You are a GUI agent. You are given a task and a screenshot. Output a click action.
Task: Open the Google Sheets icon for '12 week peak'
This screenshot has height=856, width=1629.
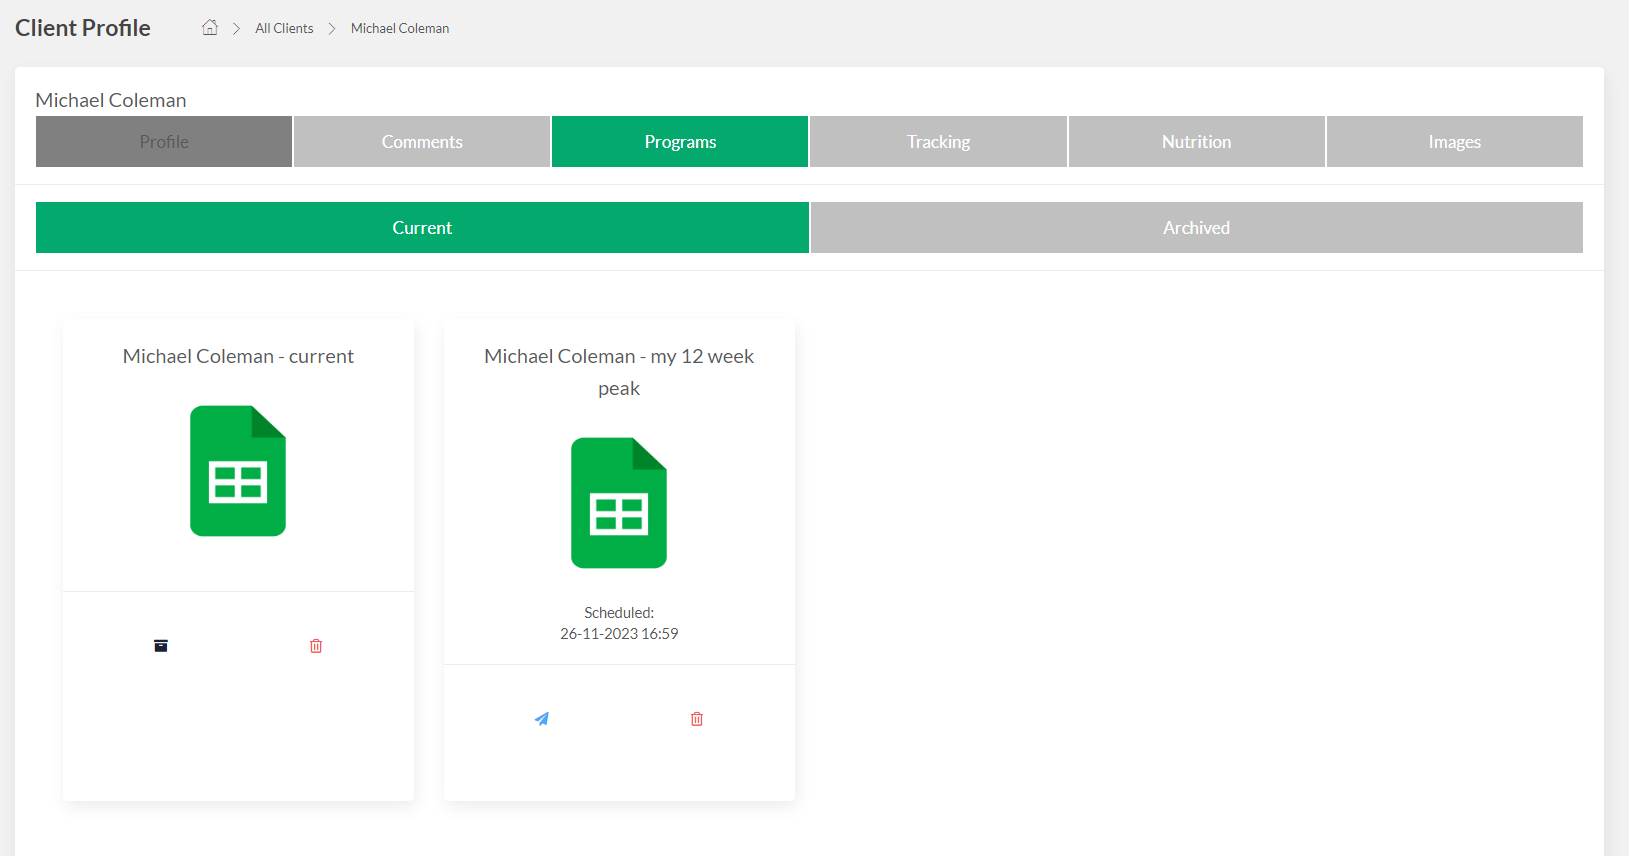tap(619, 503)
